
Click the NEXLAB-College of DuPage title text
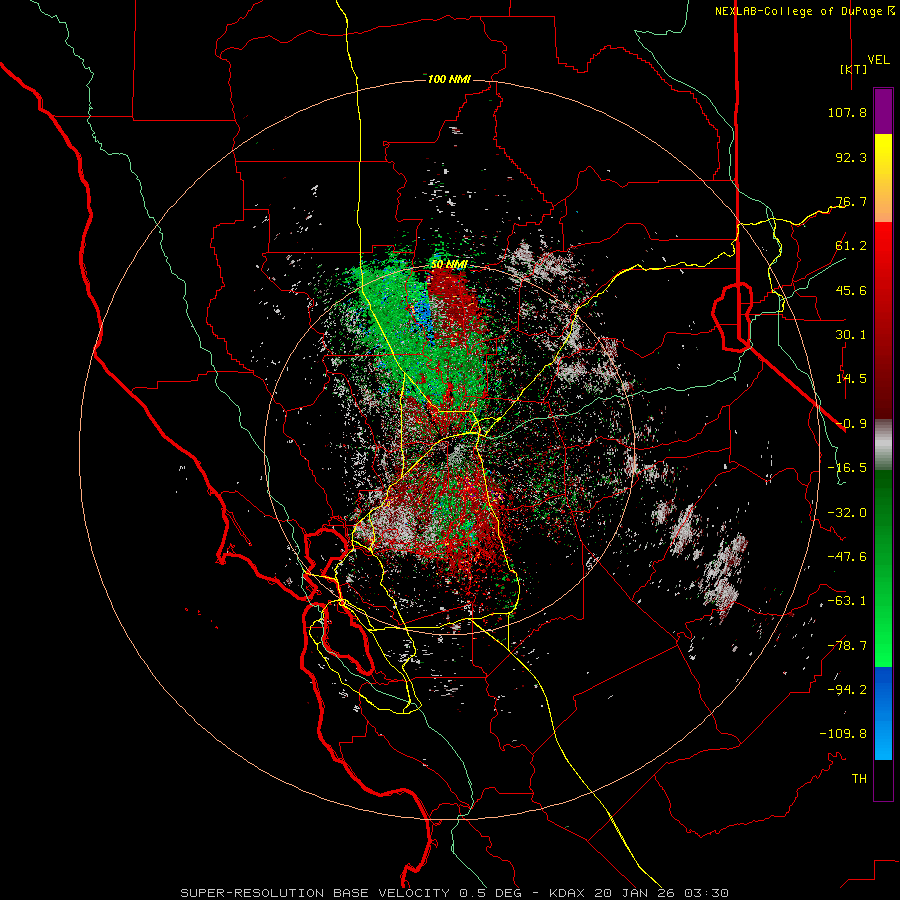[x=798, y=11]
